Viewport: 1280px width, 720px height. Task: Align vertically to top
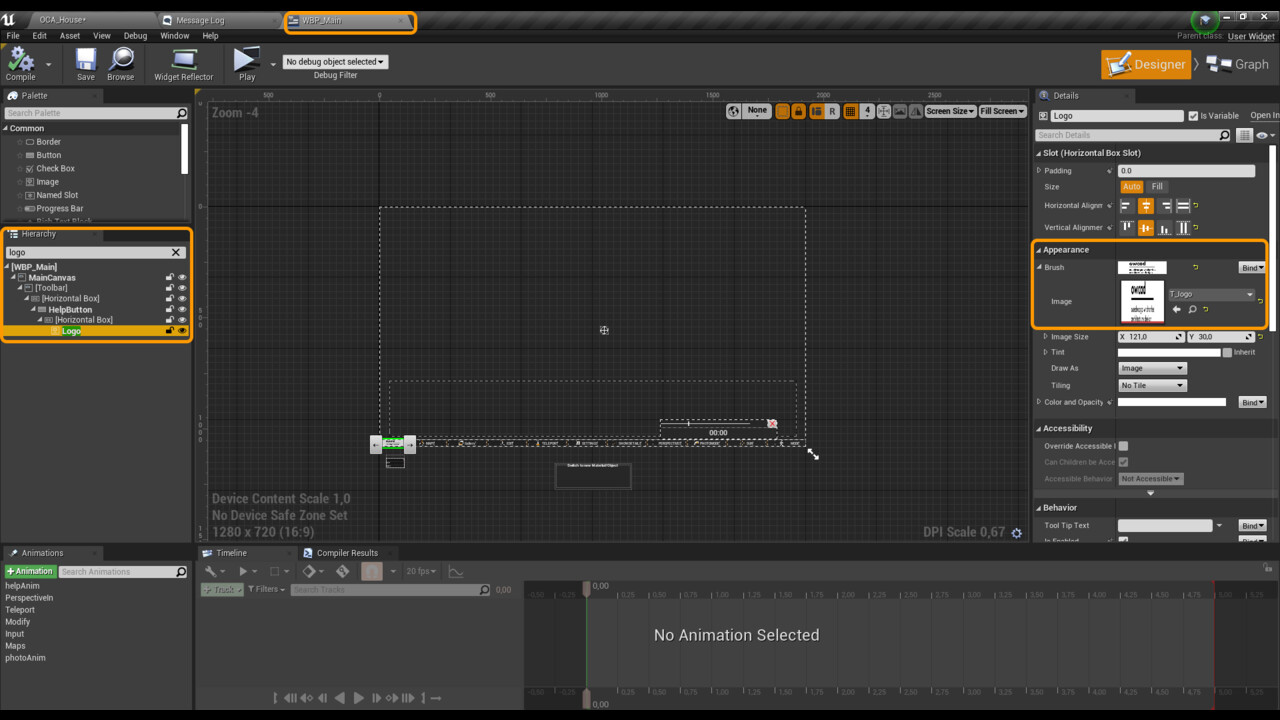click(1127, 228)
